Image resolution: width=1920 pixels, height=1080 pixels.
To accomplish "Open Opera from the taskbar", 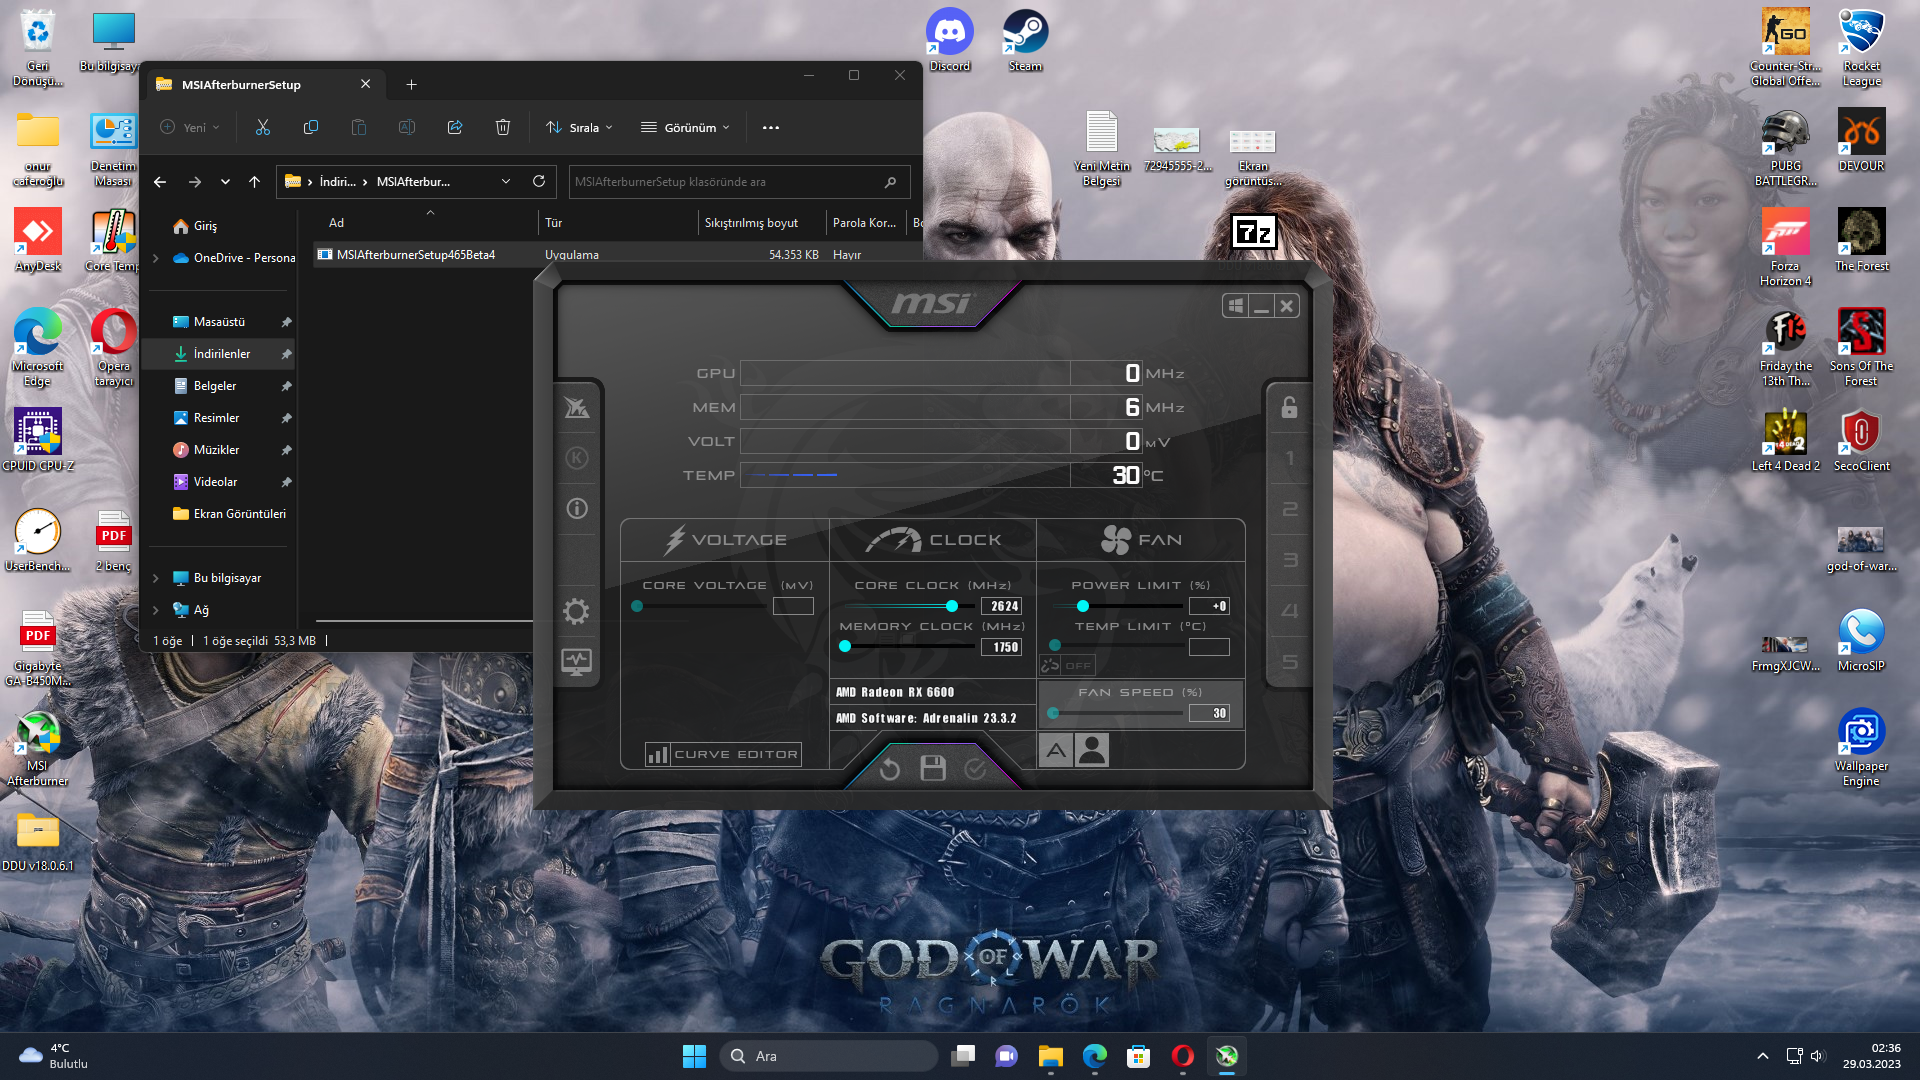I will click(x=1182, y=1056).
